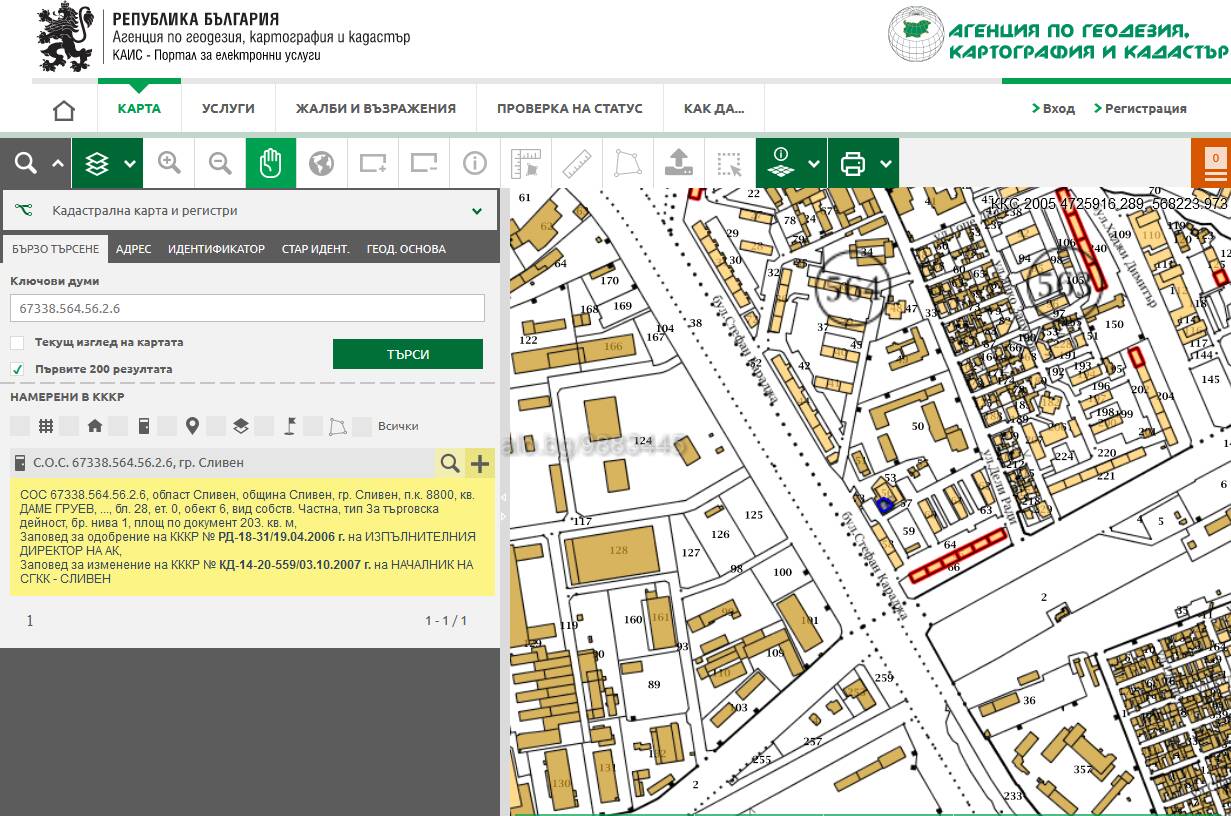Click the ТЪРСИ search button
Image resolution: width=1231 pixels, height=816 pixels.
[x=408, y=354]
